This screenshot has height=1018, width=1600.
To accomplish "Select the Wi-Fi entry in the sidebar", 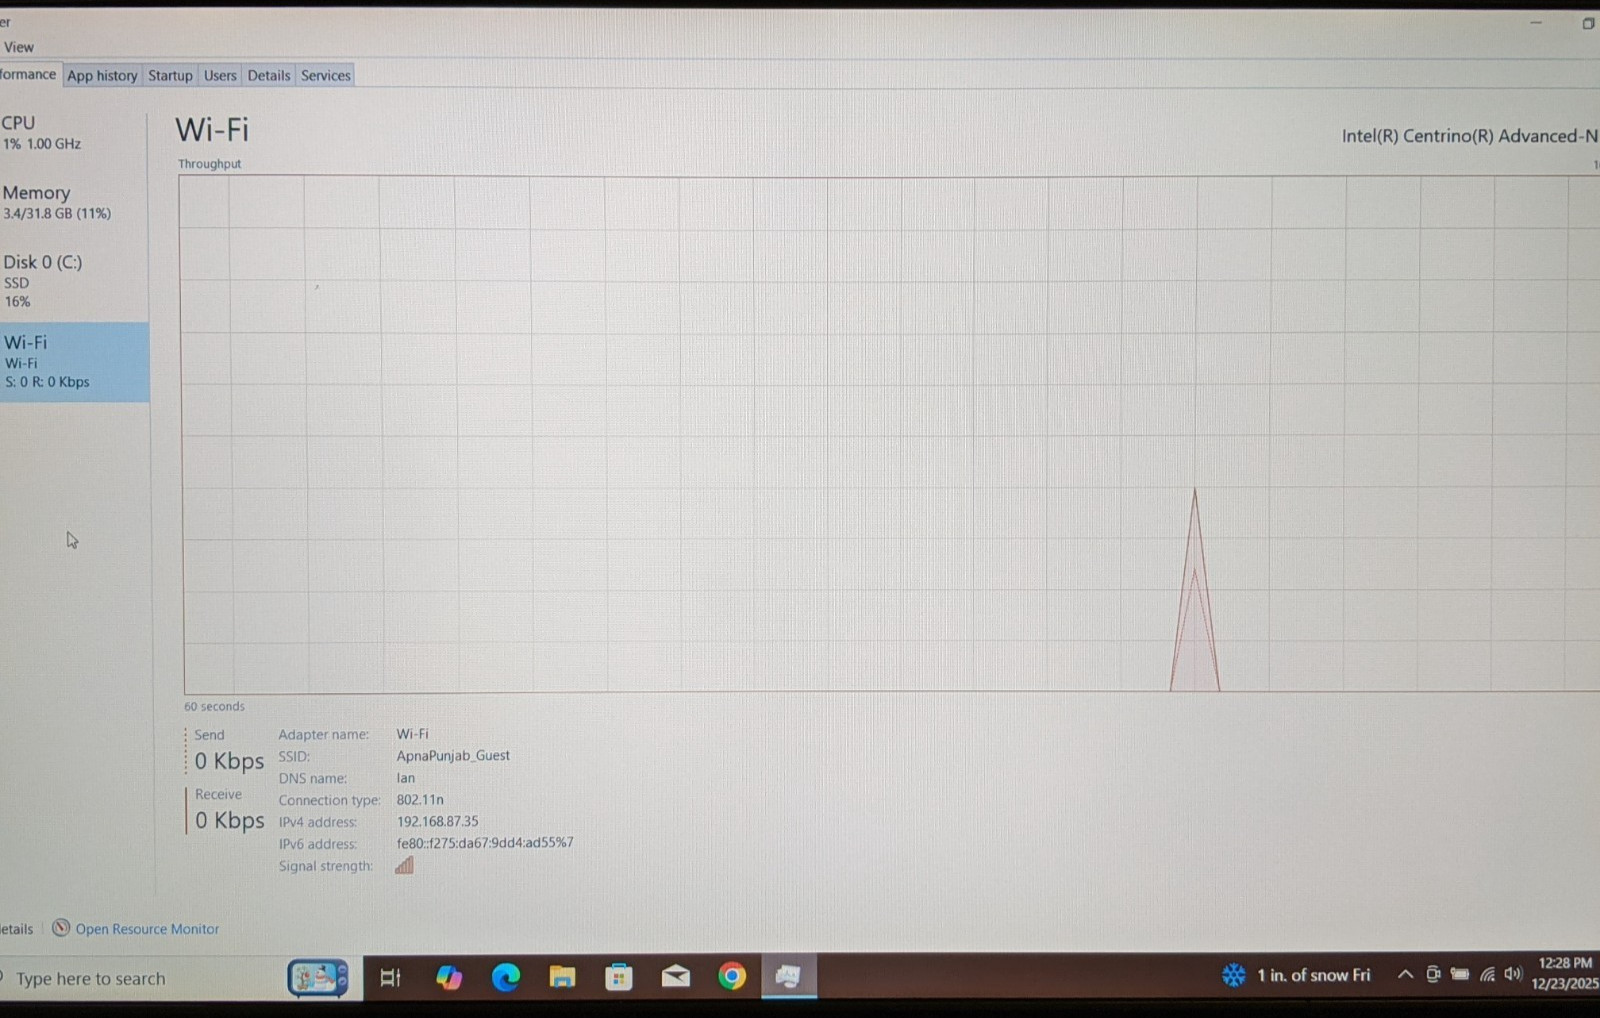I will (74, 362).
